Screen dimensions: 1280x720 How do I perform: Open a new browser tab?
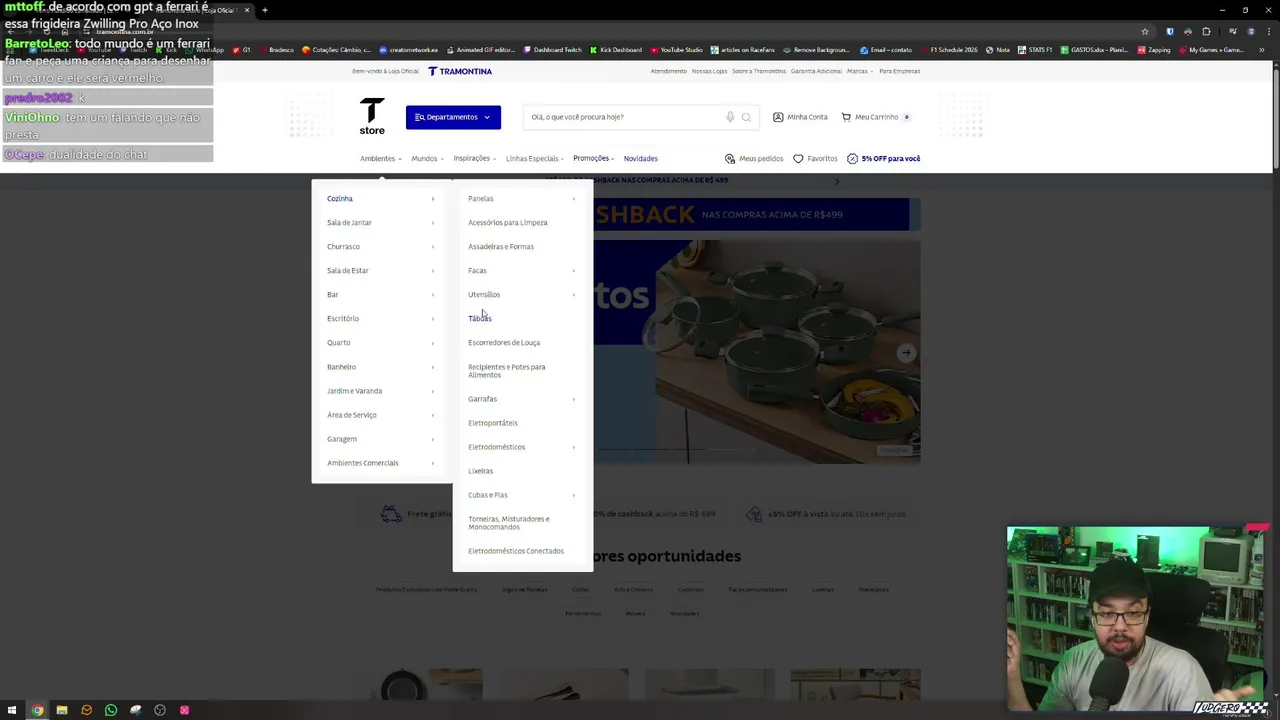coord(264,10)
